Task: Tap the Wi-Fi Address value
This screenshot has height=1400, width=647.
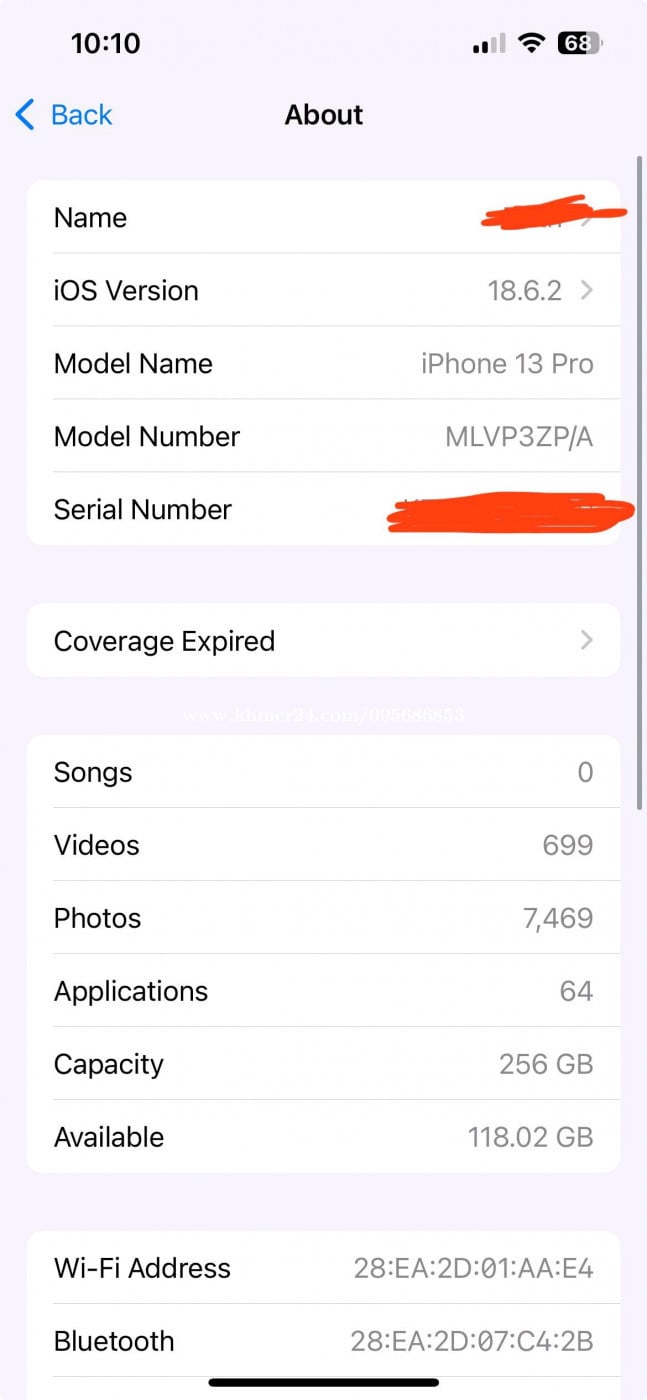Action: pyautogui.click(x=473, y=1269)
